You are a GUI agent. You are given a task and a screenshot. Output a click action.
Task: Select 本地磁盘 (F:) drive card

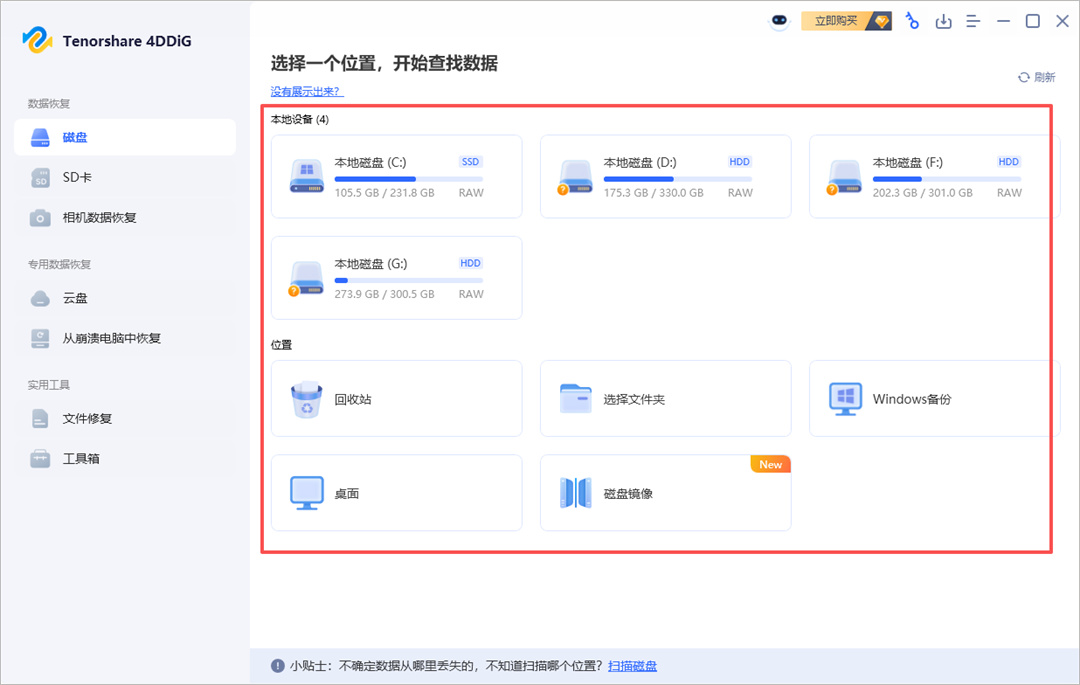934,177
